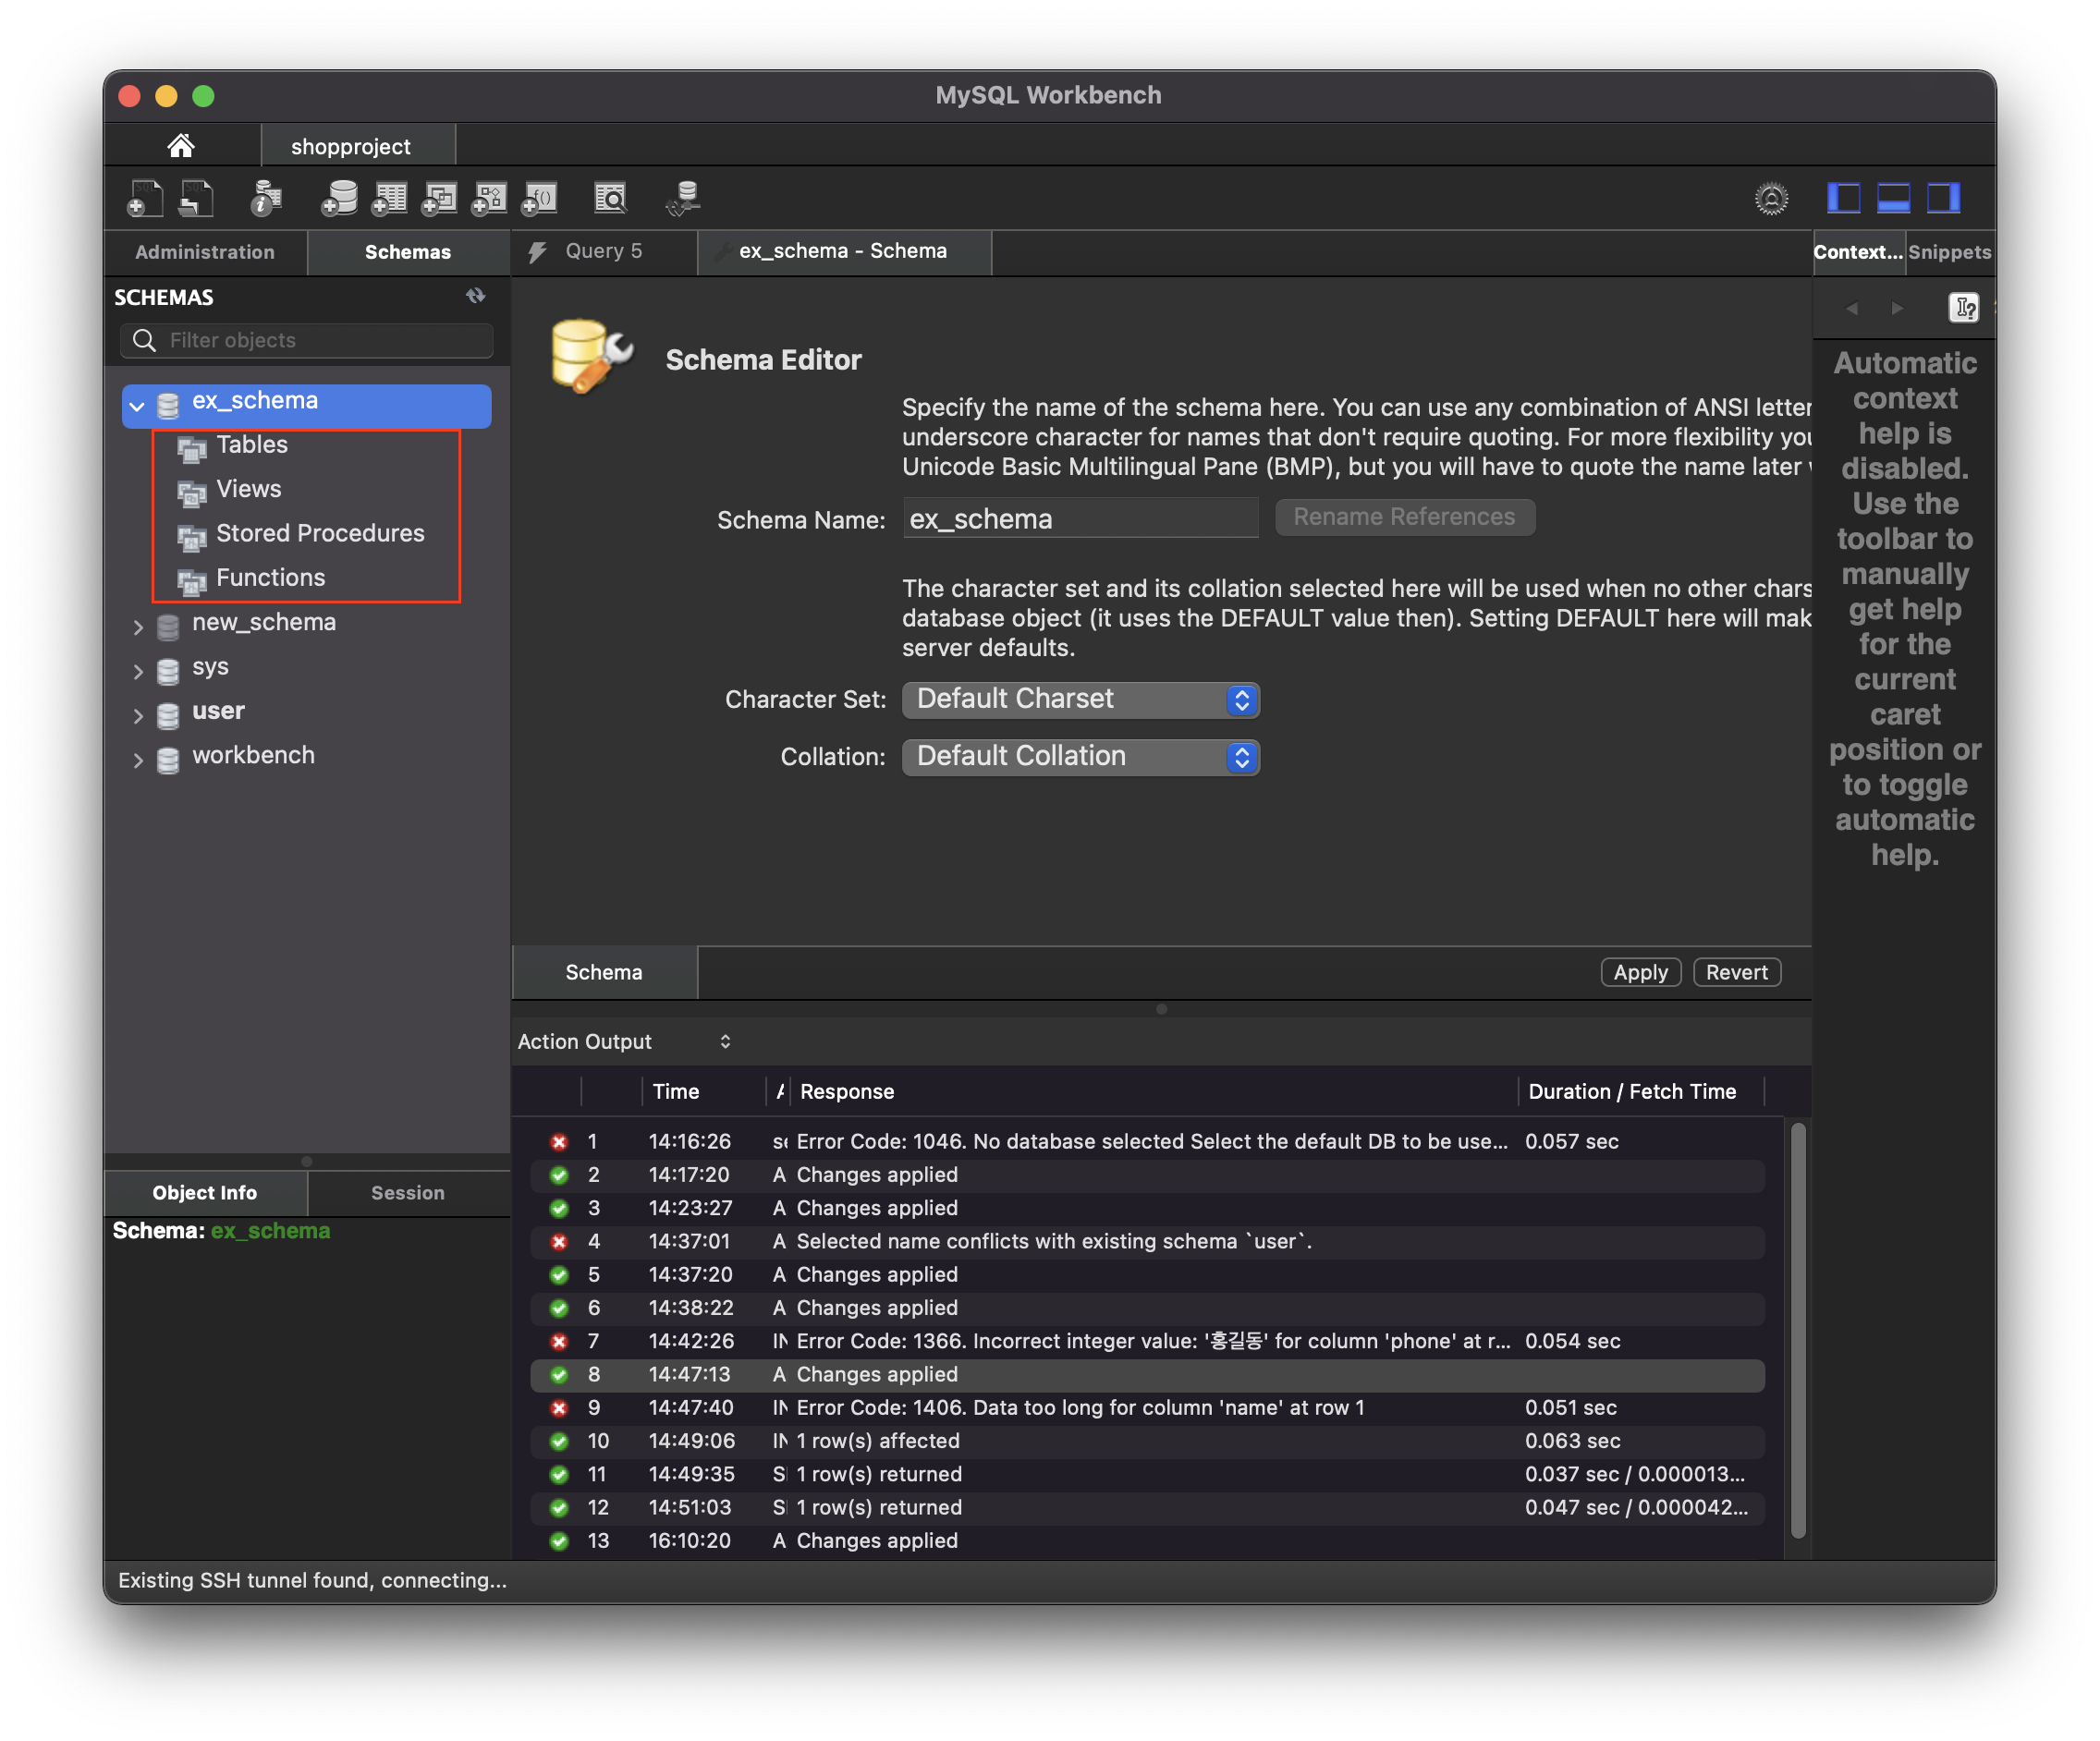
Task: Toggle the bottom output panel visibility
Action: (1893, 198)
